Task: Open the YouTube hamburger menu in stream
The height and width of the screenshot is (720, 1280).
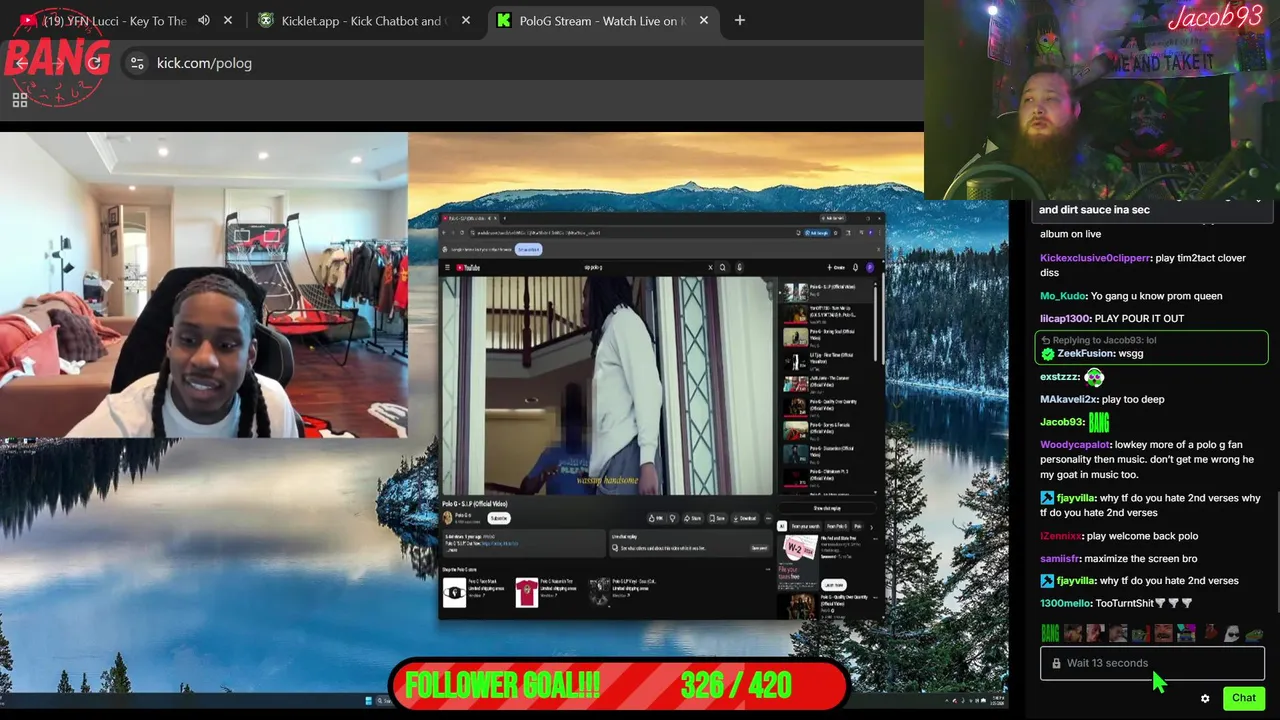Action: click(x=447, y=267)
